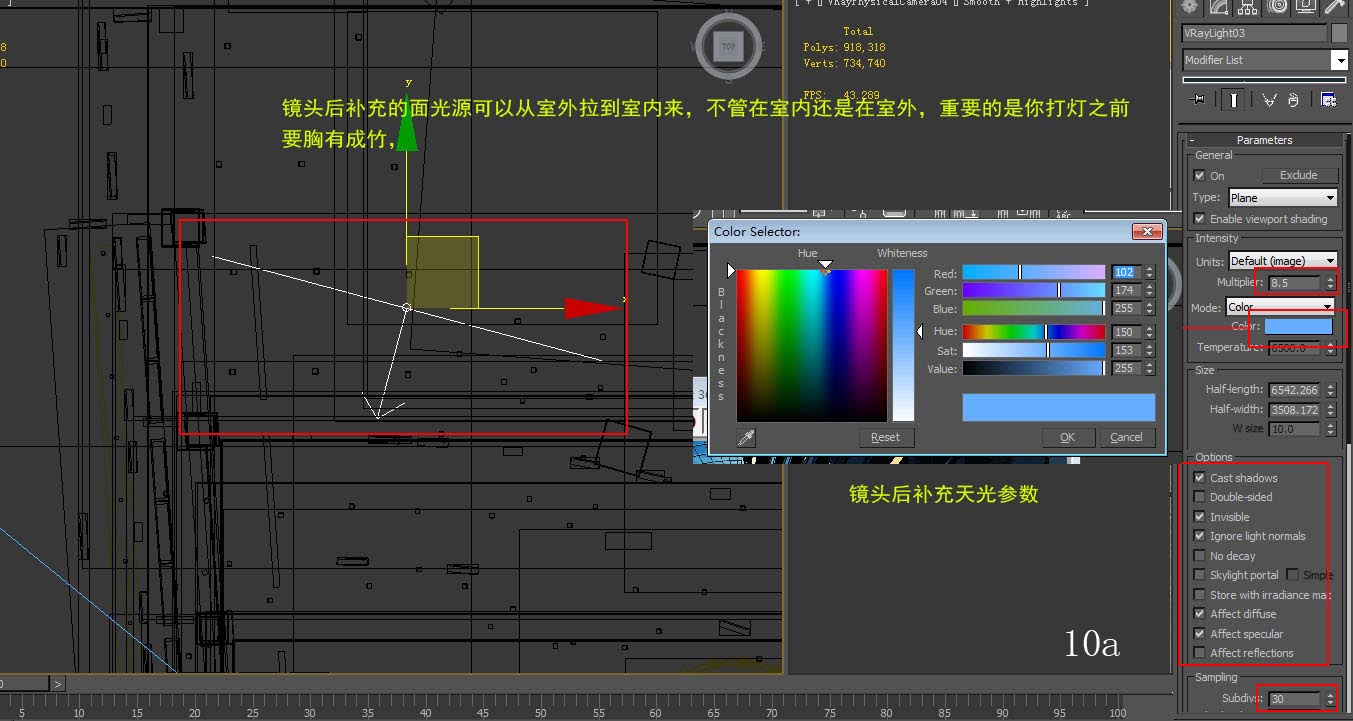Click inside the hue/blackness color field
Viewport: 1353px width, 721px height.
tap(812, 345)
